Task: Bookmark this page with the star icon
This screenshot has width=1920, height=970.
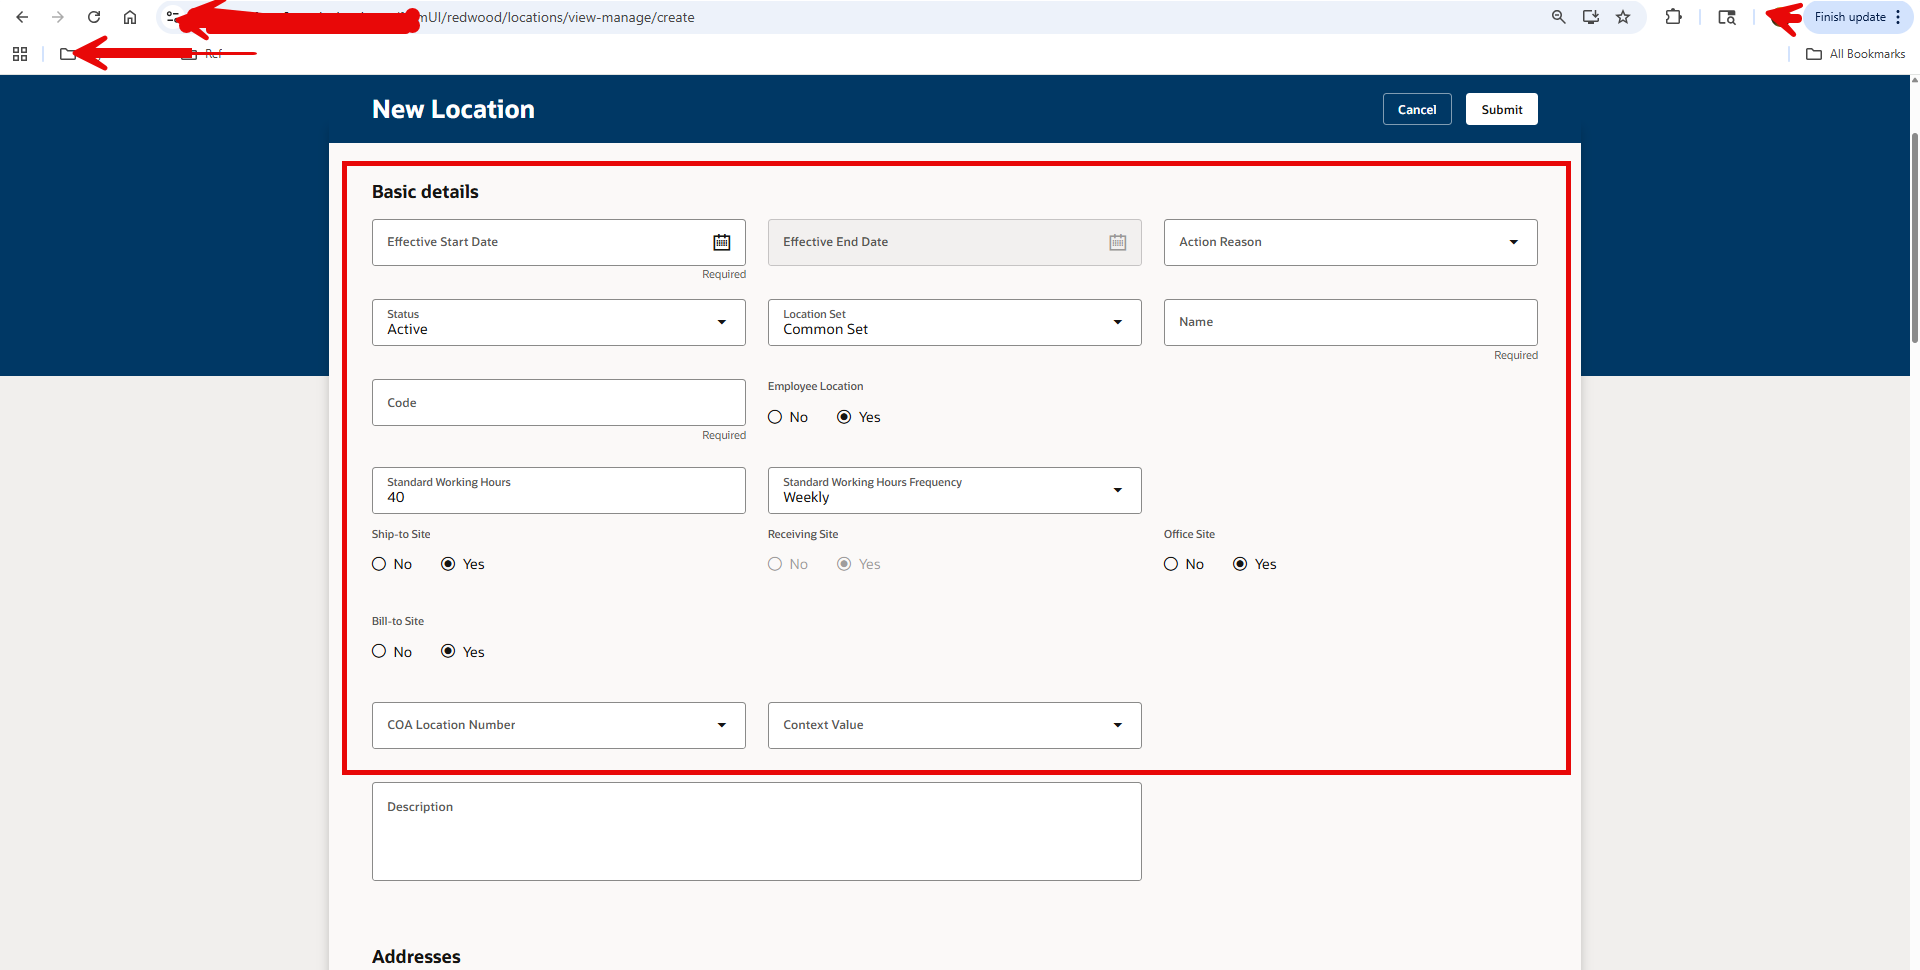Action: [1623, 17]
